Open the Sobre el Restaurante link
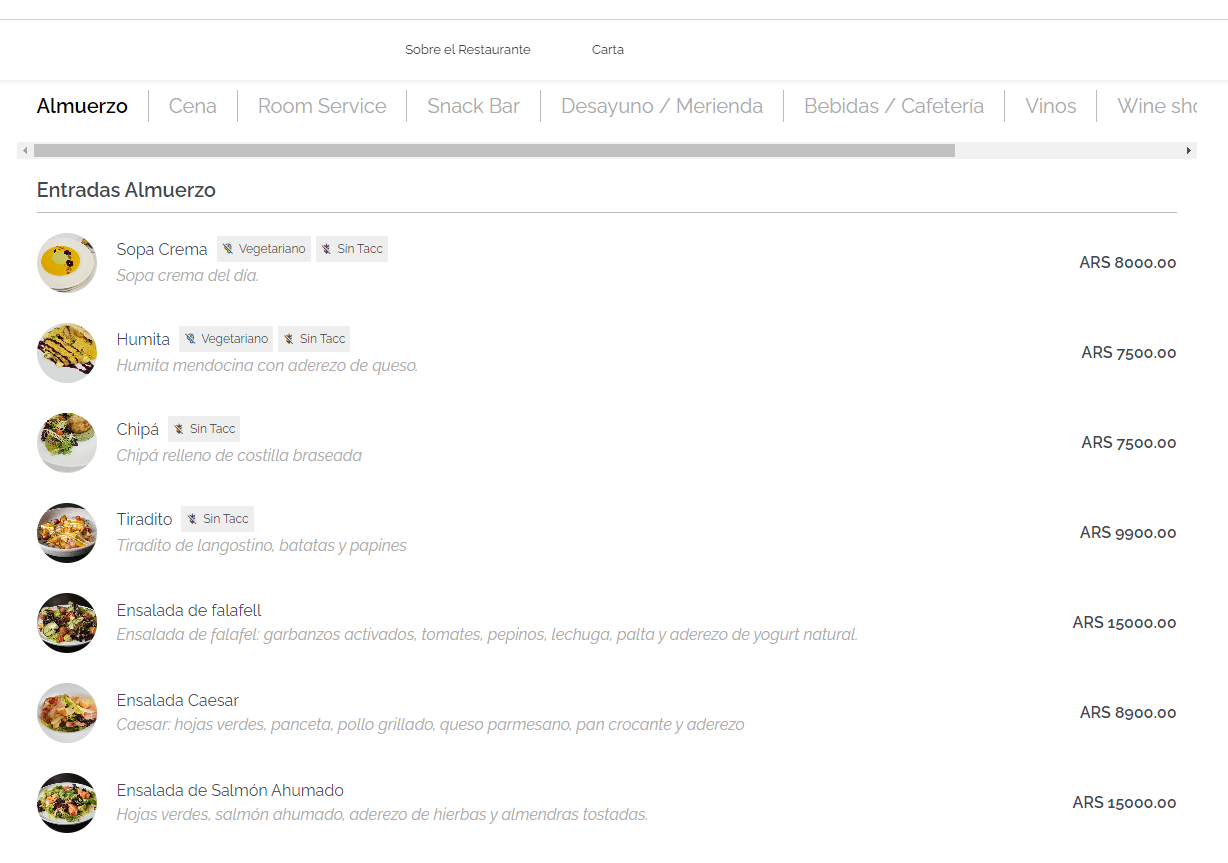Screen dimensions: 1228x863 tap(467, 50)
